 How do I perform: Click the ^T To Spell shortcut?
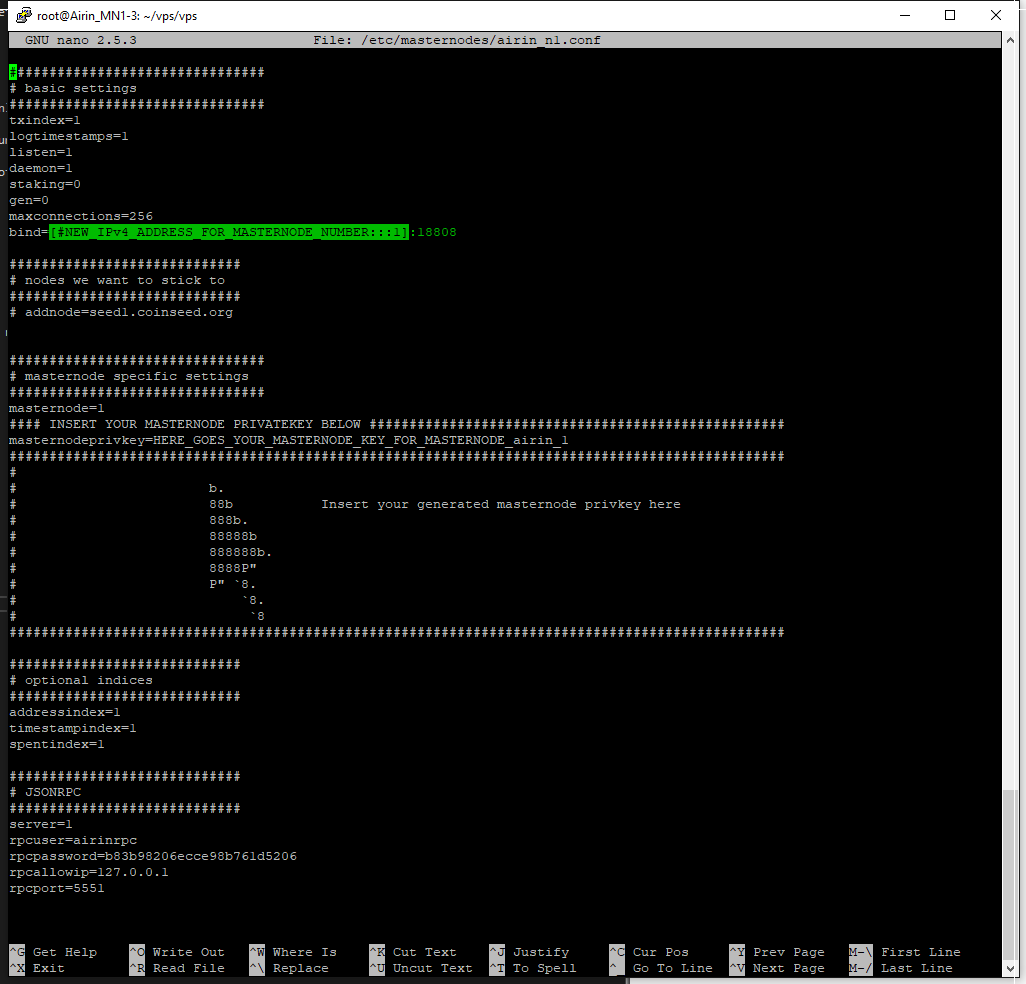(x=533, y=968)
